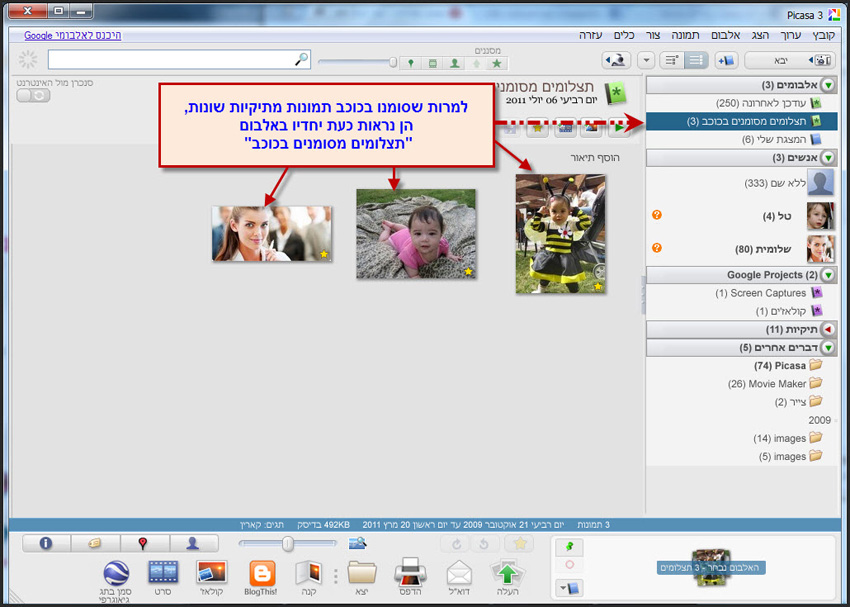Open the אלבום (Album) menu

(726, 36)
